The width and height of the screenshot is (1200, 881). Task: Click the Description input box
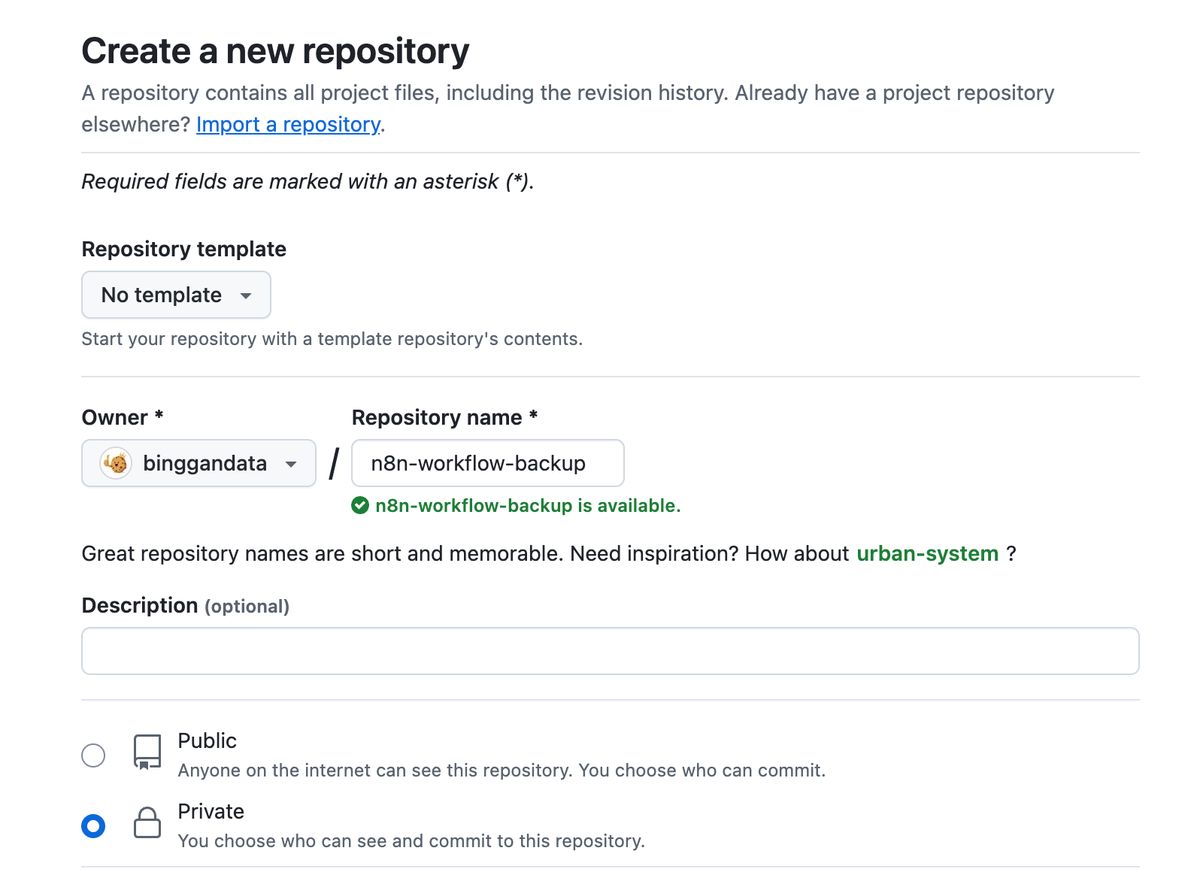tap(610, 650)
